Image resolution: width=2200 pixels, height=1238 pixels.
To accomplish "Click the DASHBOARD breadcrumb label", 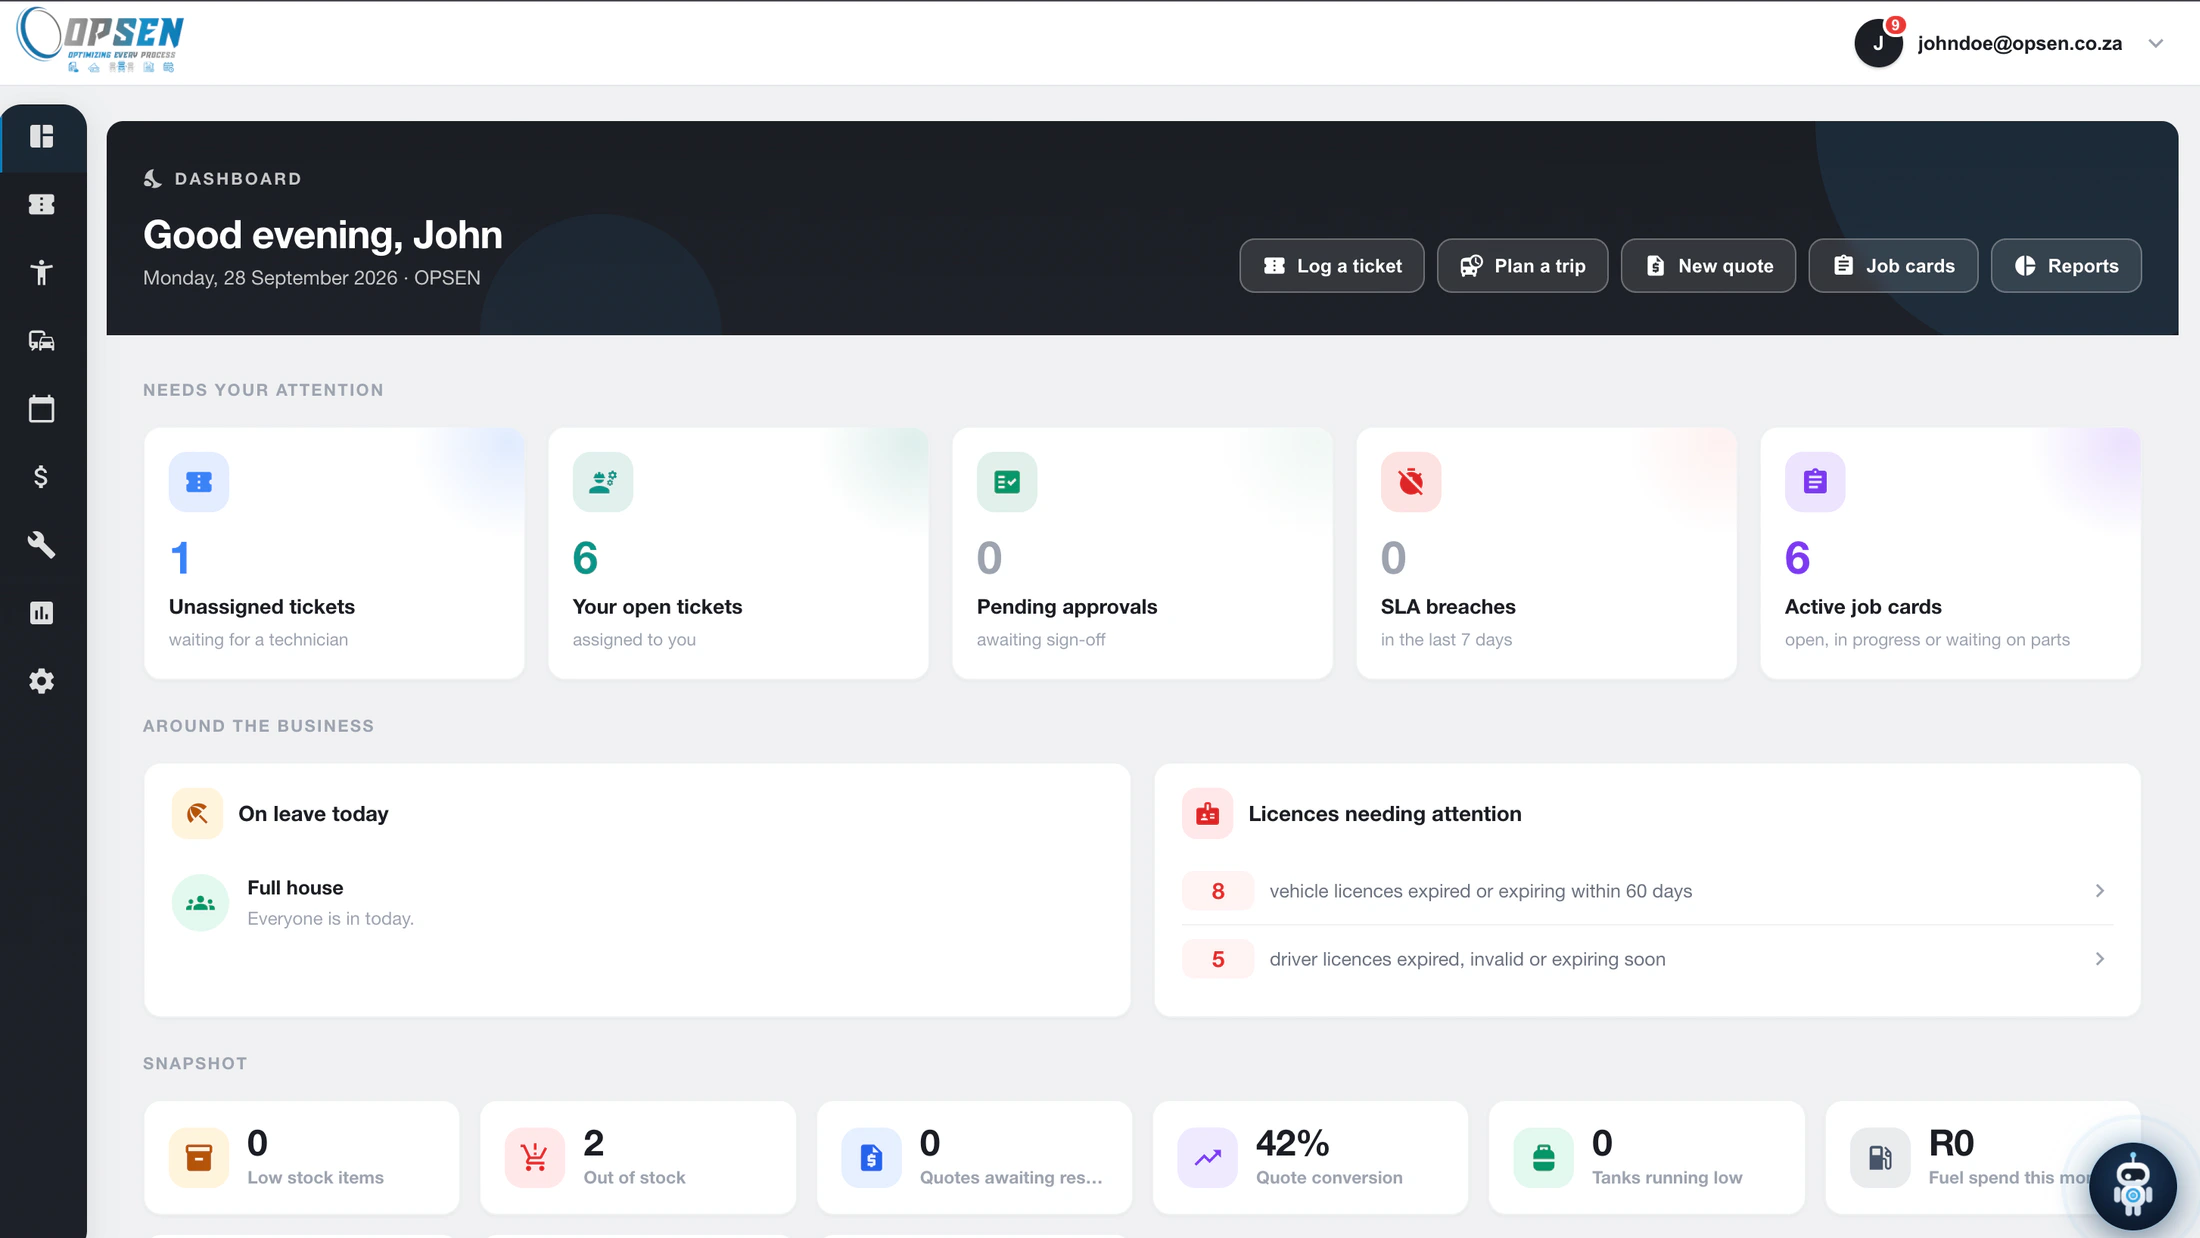I will pos(238,179).
